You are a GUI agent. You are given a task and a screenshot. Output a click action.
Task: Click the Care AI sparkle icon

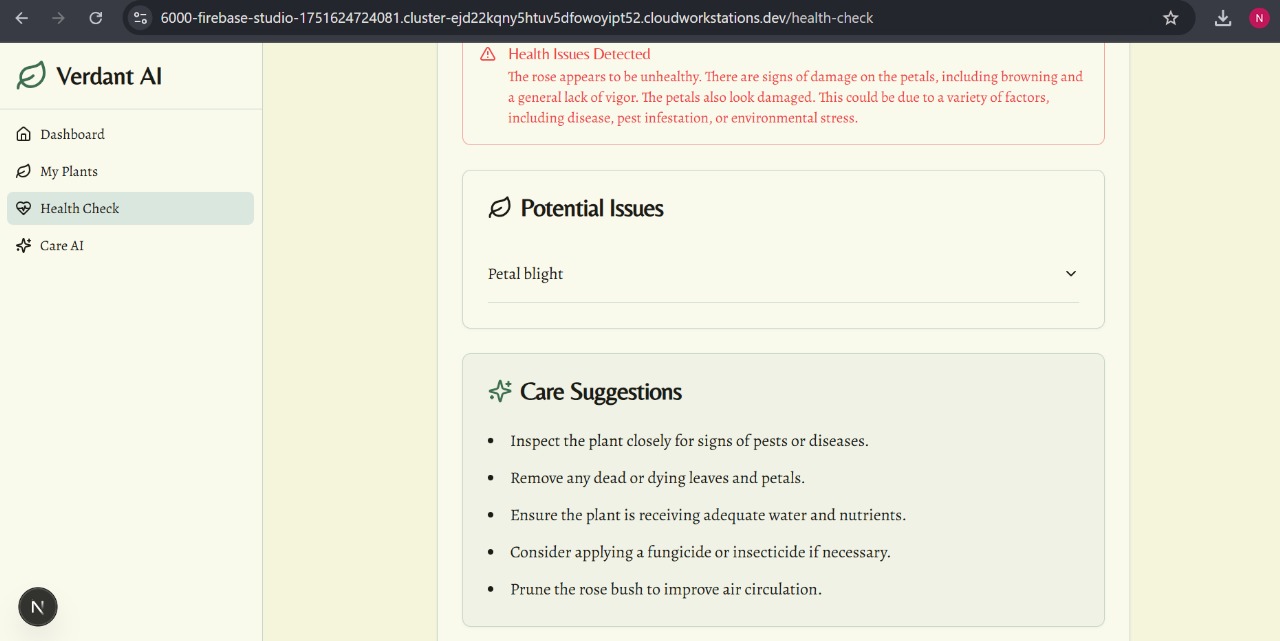pyautogui.click(x=24, y=245)
